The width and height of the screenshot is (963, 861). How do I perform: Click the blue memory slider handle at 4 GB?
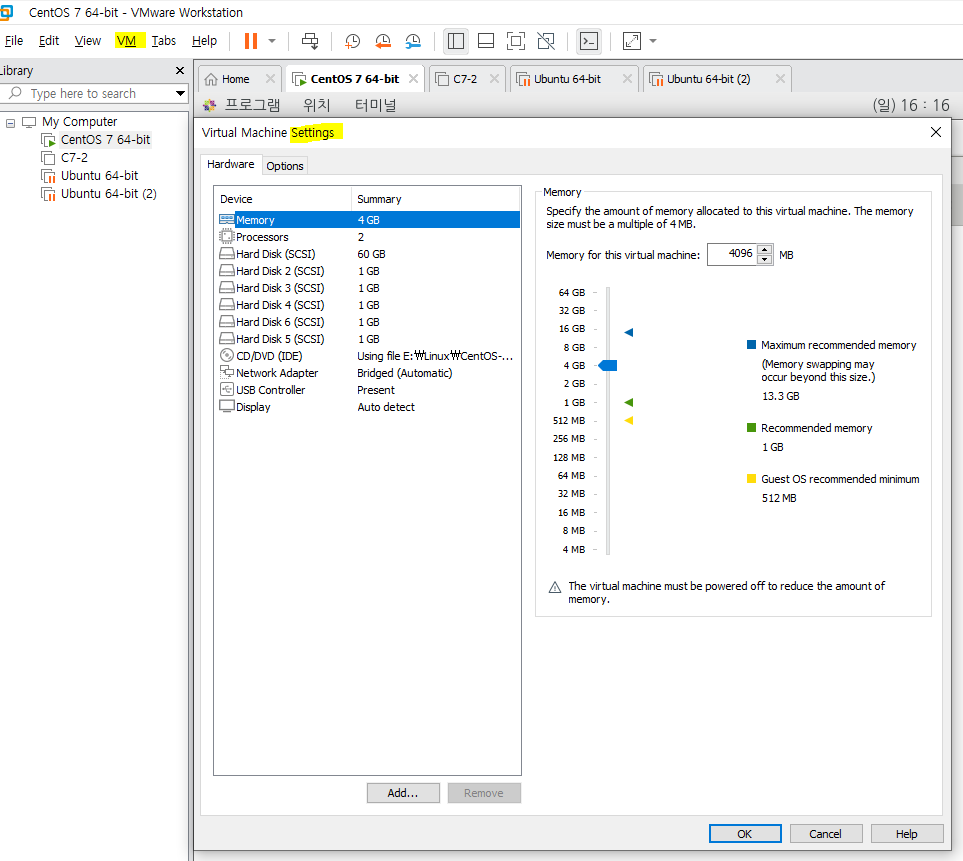tap(608, 365)
